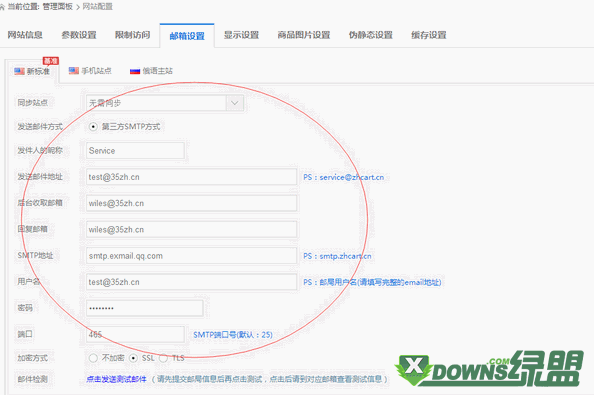The height and width of the screenshot is (395, 594).
Task: Select 第三方SMTP方式 radio button
Action: (x=93, y=126)
